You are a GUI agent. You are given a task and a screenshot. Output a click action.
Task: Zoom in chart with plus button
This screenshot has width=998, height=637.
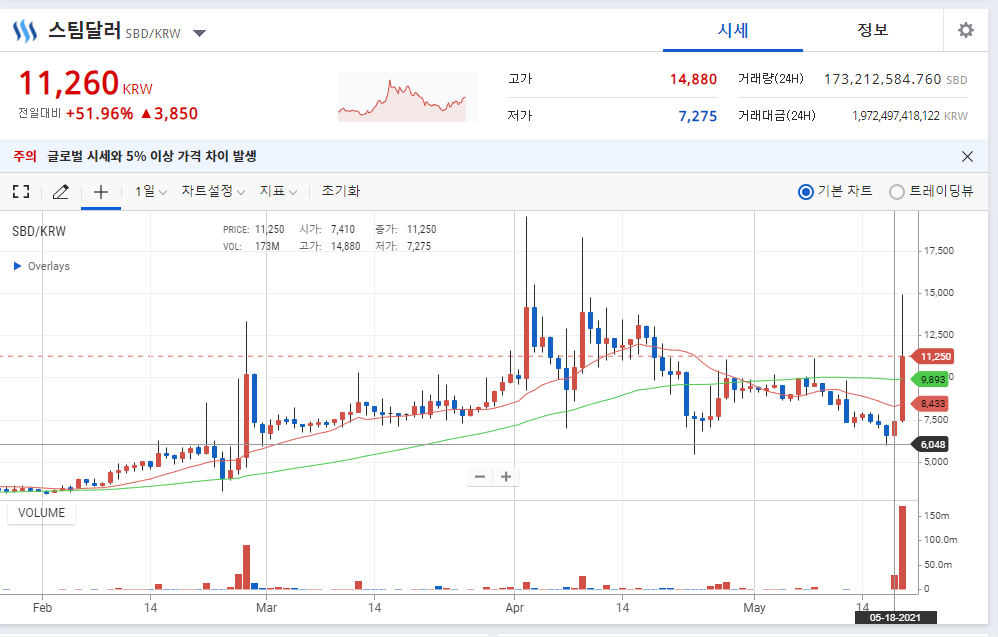pyautogui.click(x=506, y=477)
